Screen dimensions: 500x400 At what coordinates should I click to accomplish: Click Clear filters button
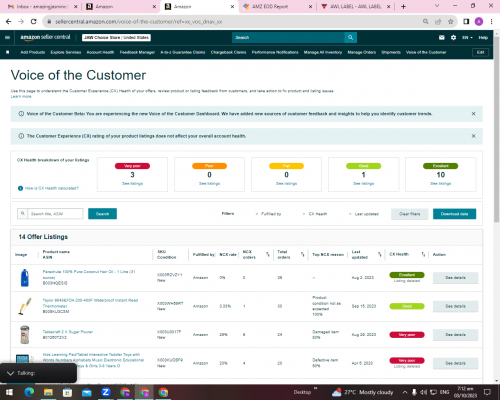point(410,214)
